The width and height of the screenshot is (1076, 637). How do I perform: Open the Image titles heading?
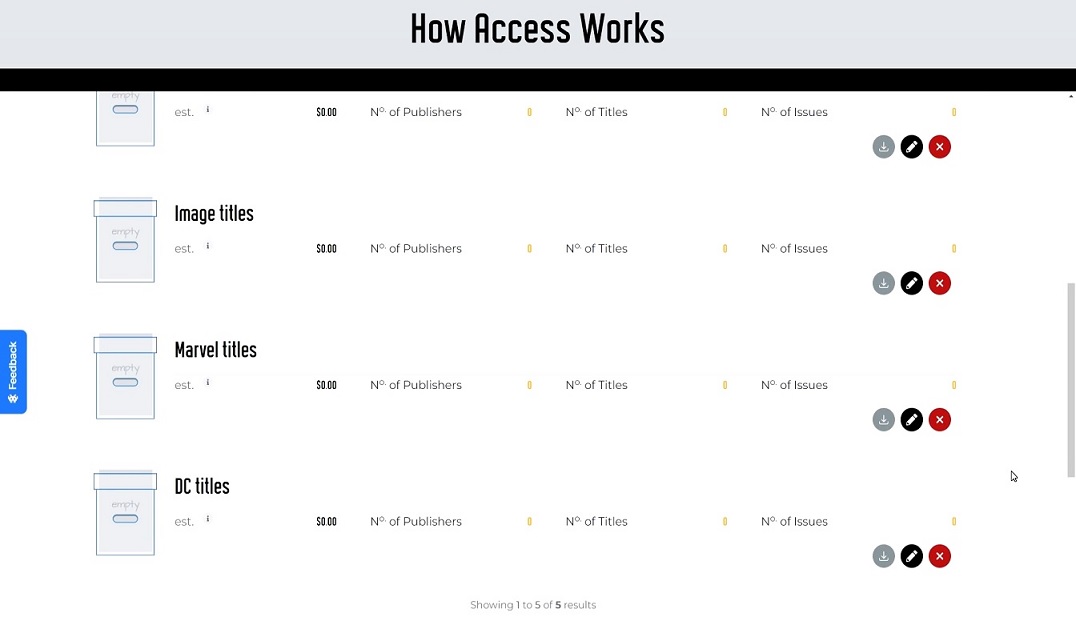[x=214, y=214]
